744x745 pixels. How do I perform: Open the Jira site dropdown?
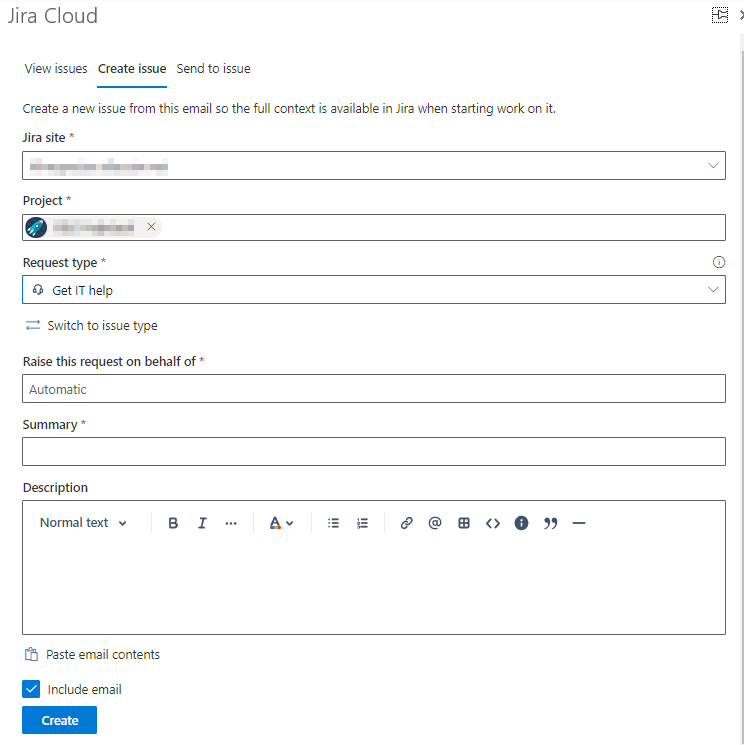click(x=373, y=165)
